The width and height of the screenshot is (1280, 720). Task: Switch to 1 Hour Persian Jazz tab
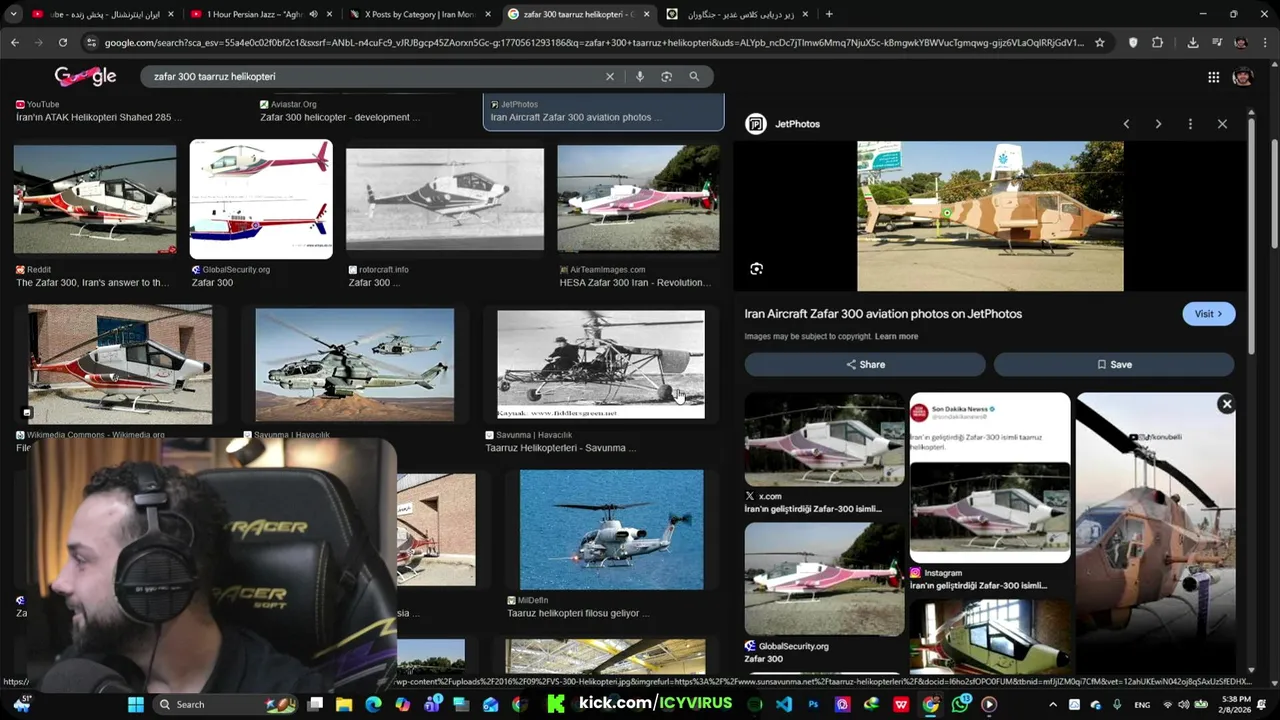[260, 14]
